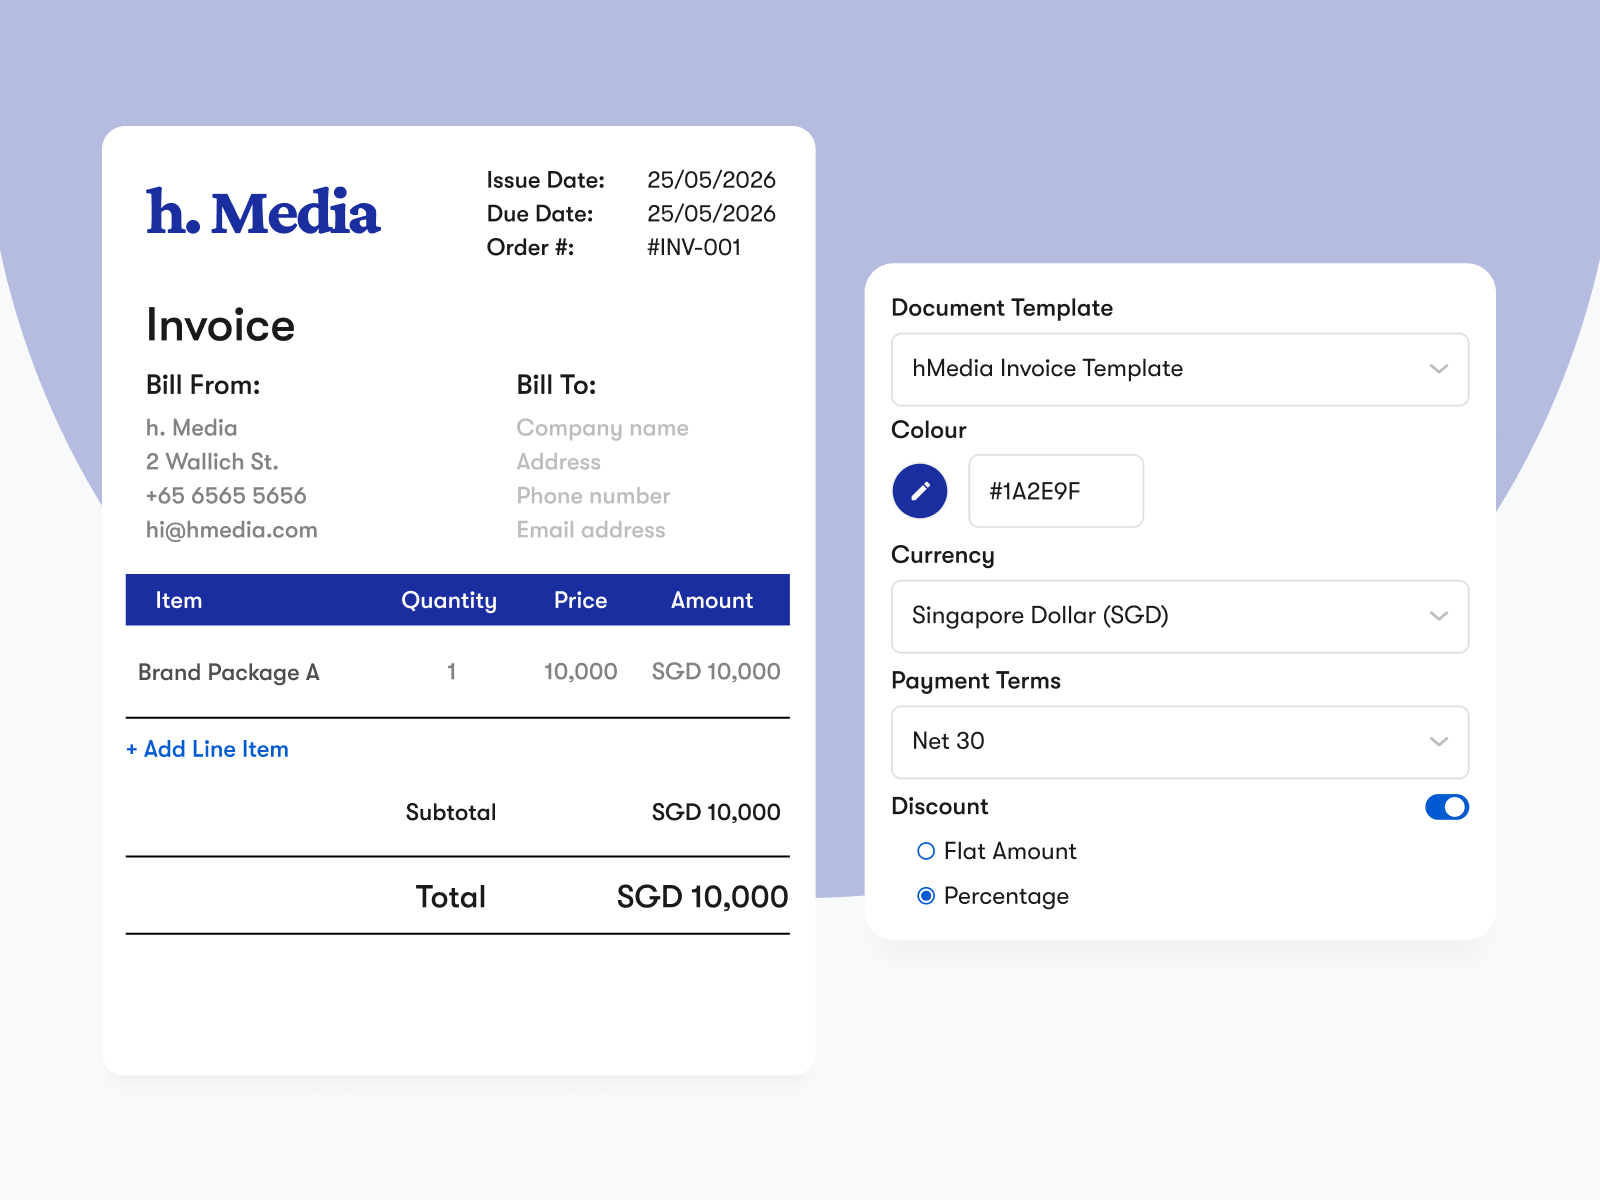Click the Company name placeholder field

602,428
